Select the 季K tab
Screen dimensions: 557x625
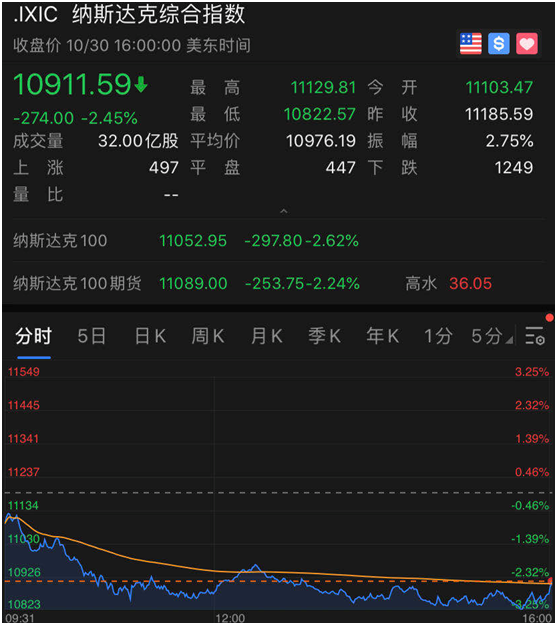click(325, 336)
